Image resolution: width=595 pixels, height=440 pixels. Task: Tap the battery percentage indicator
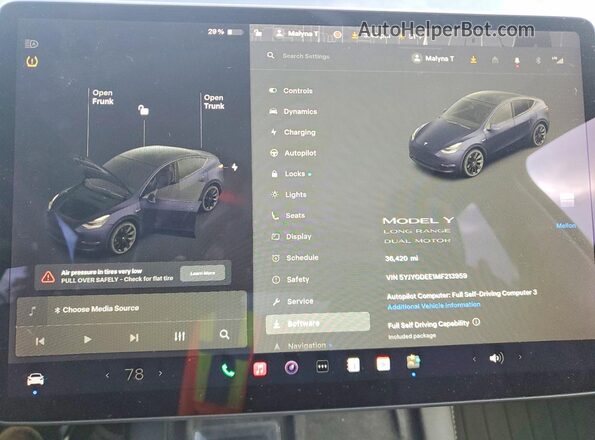[225, 32]
